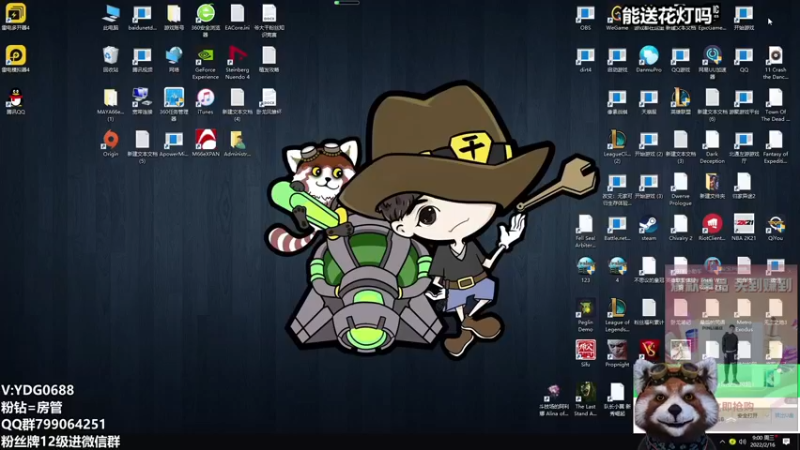Select The Last Stand A... shortcut
This screenshot has height=450, width=800.
tap(585, 399)
